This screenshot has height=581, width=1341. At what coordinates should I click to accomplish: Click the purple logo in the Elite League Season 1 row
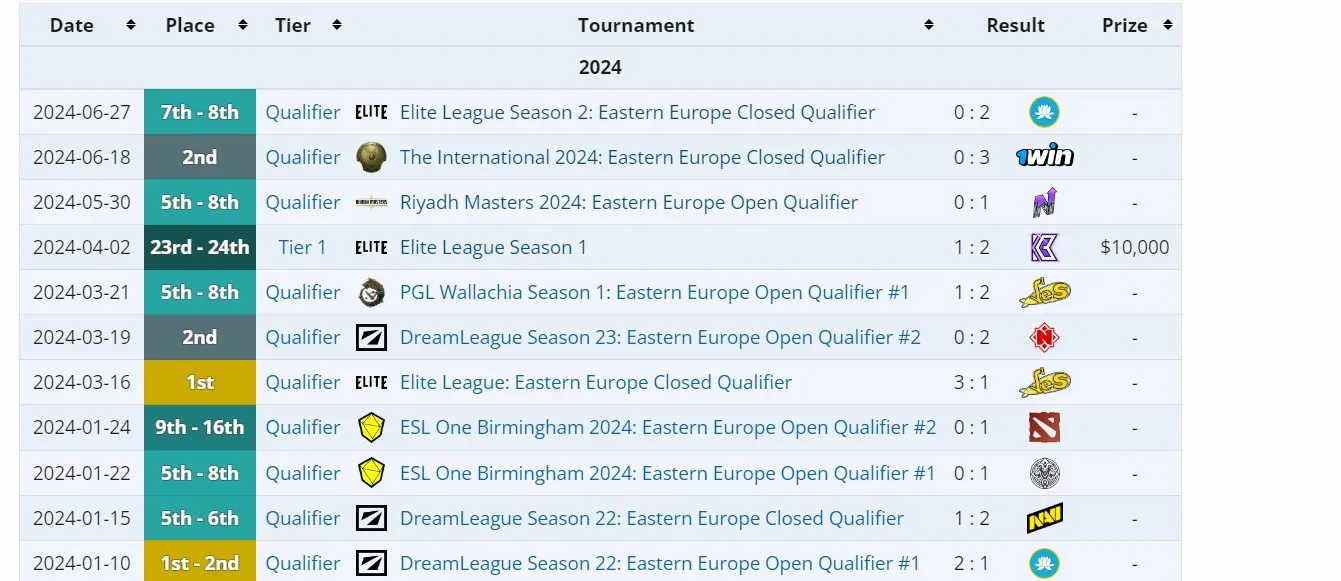tap(1044, 247)
